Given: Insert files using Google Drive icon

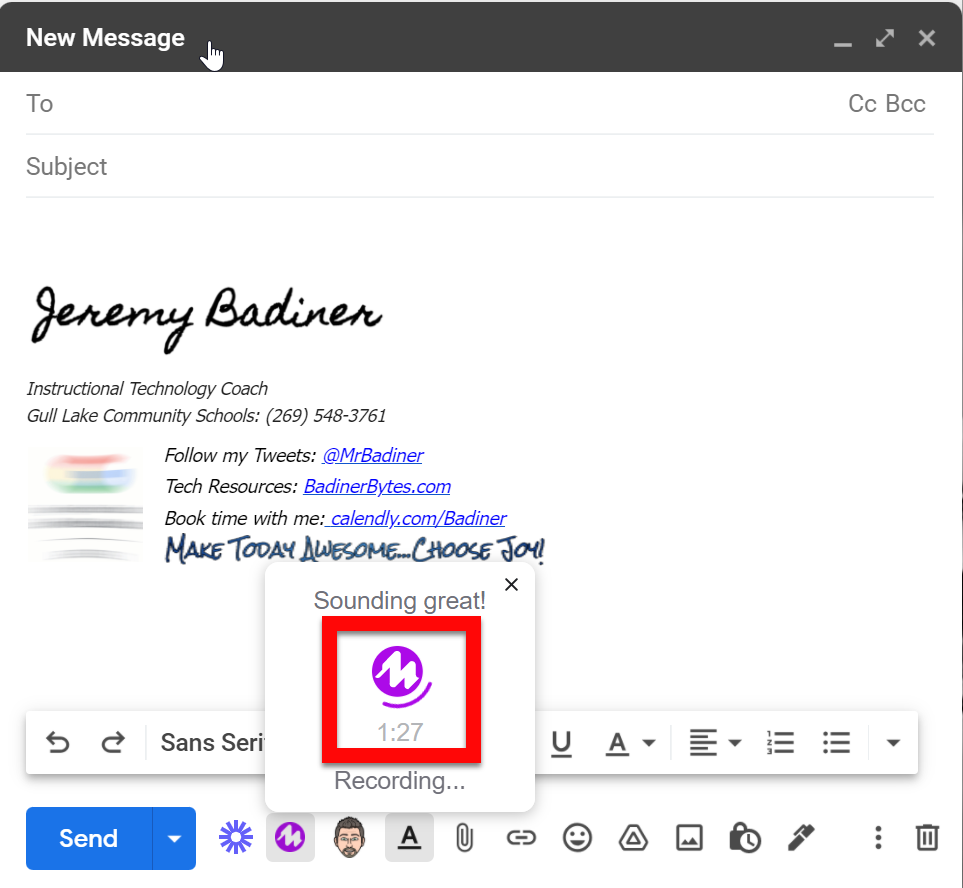Looking at the screenshot, I should click(633, 838).
